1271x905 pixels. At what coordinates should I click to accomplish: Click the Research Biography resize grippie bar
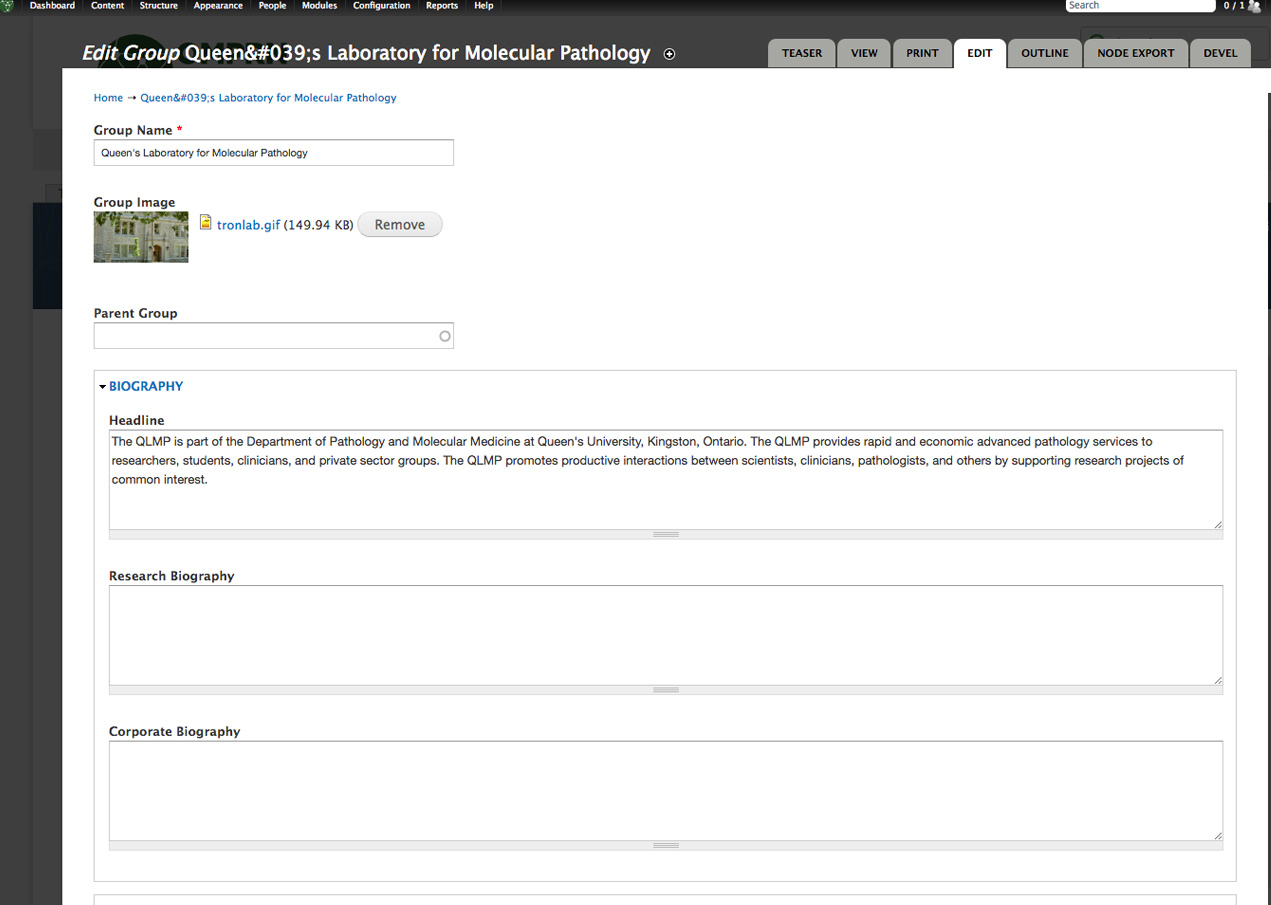[x=665, y=690]
